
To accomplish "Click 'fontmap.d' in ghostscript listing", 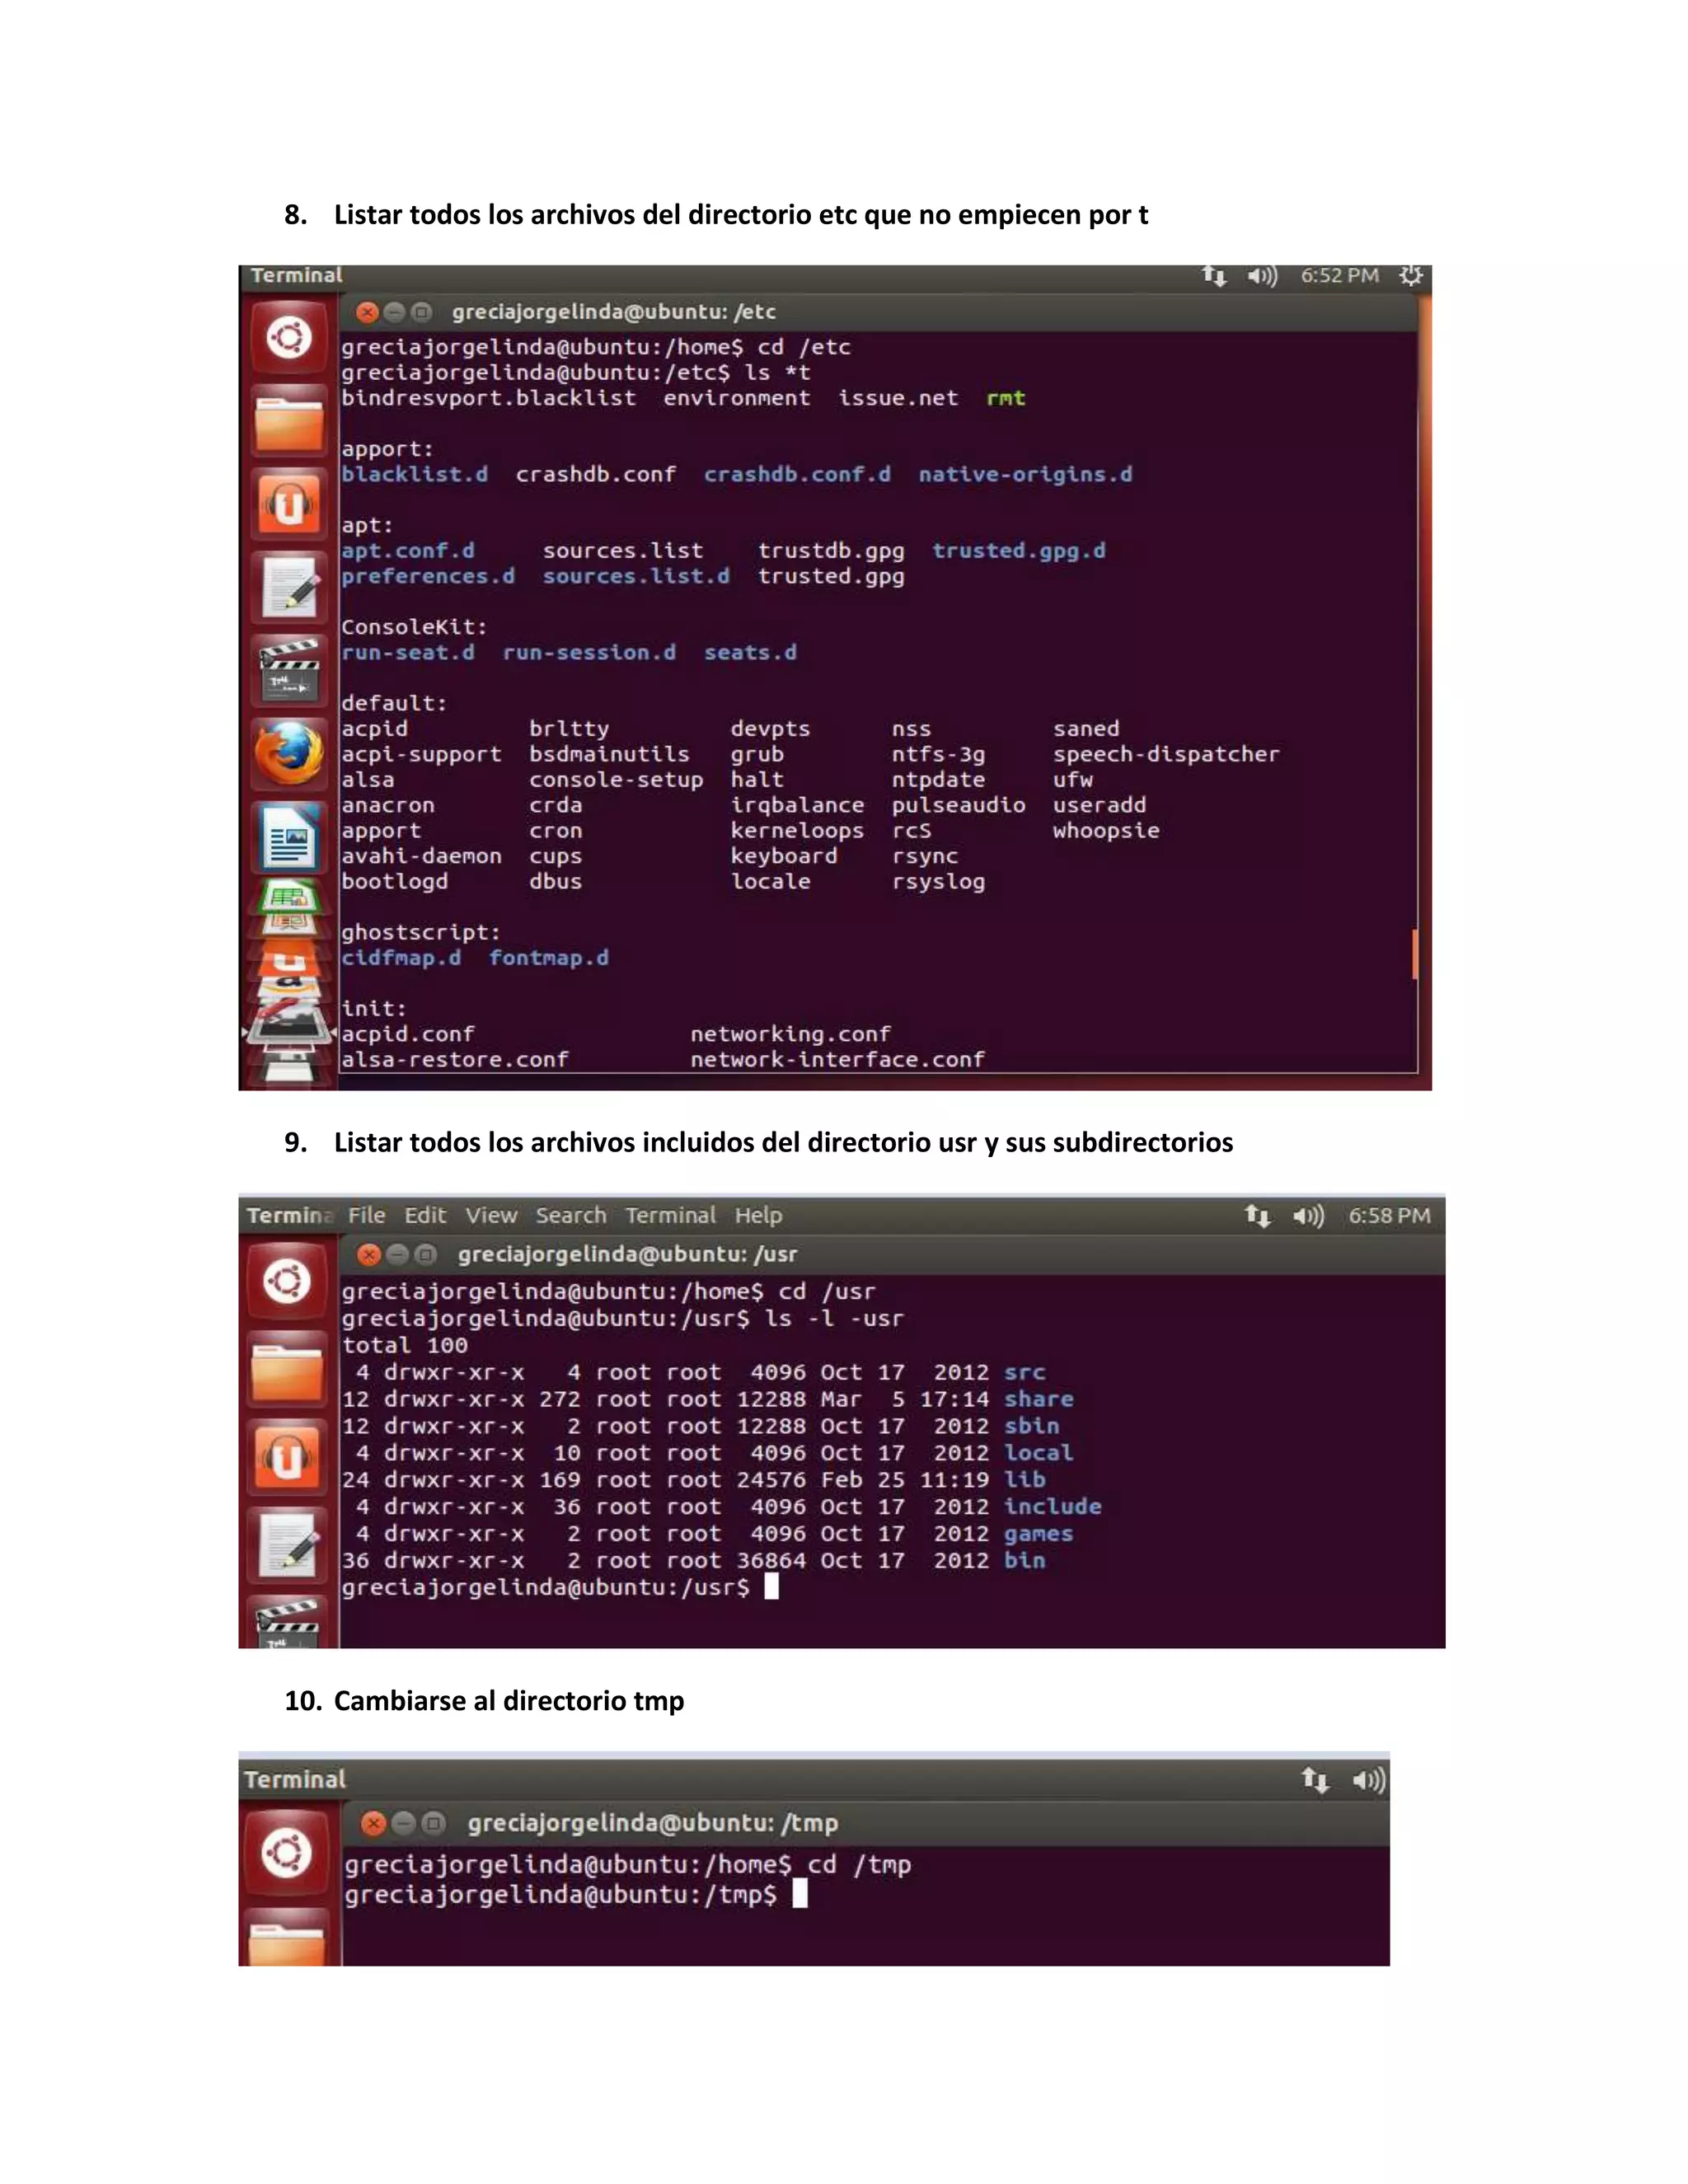I will tap(549, 958).
